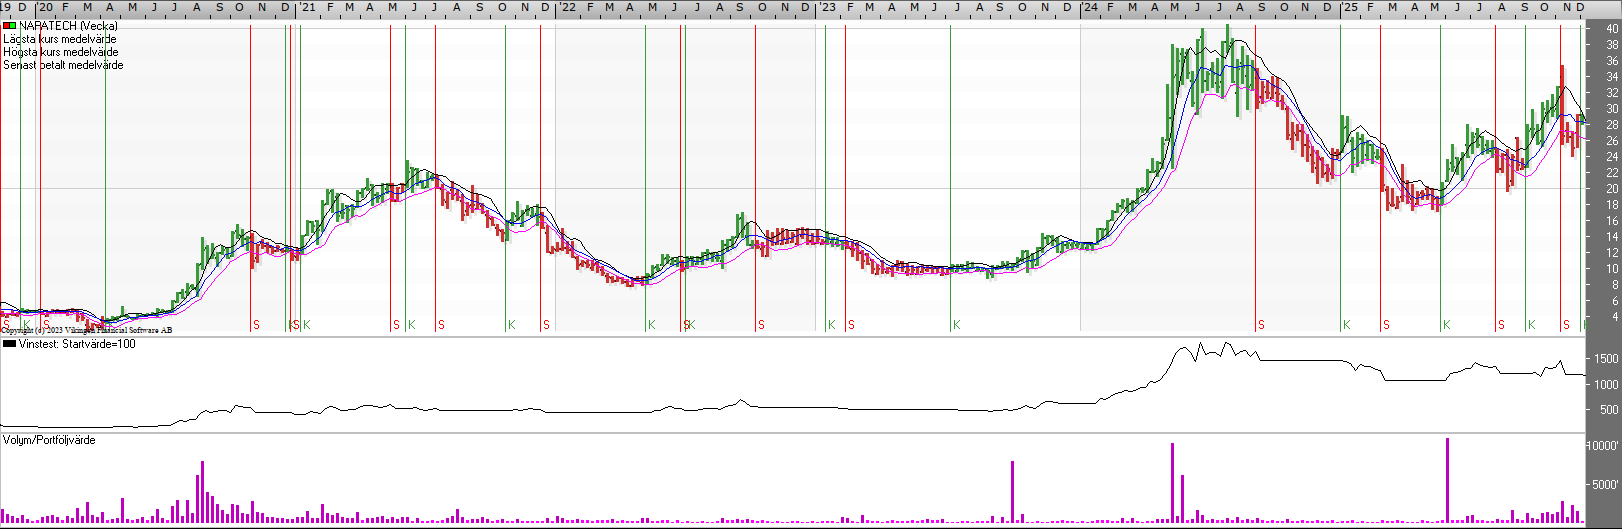
Task: Jump to the '24 year label on timeline
Action: click(x=1089, y=7)
